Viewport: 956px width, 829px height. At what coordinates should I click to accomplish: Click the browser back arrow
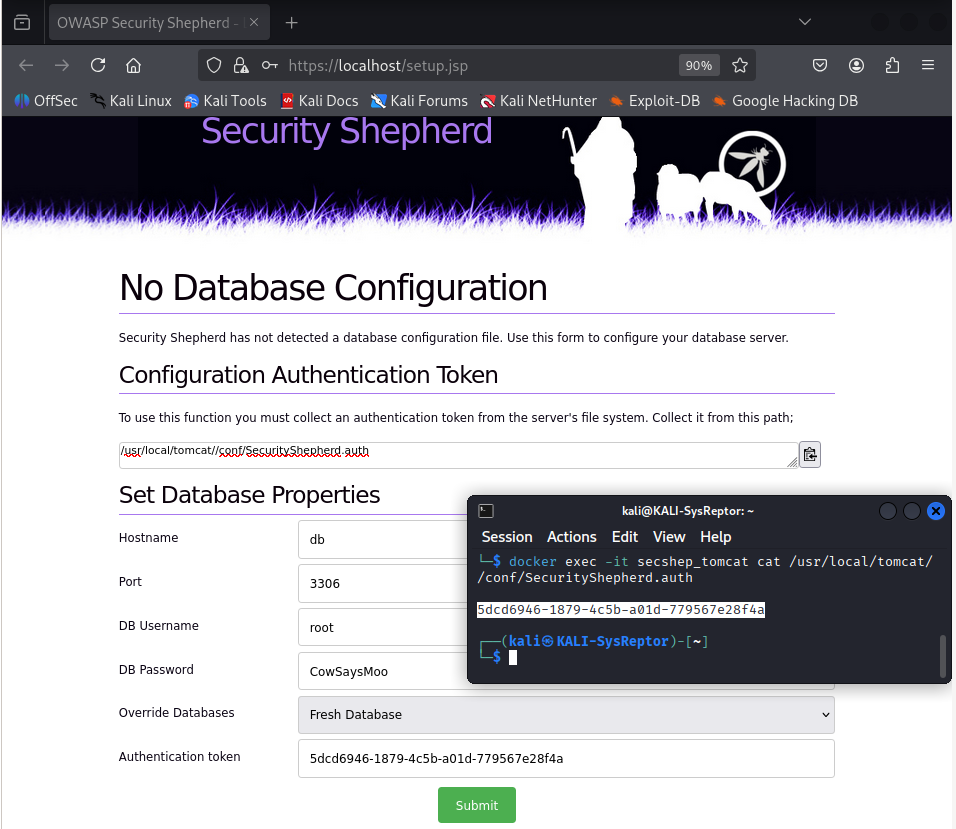point(26,65)
